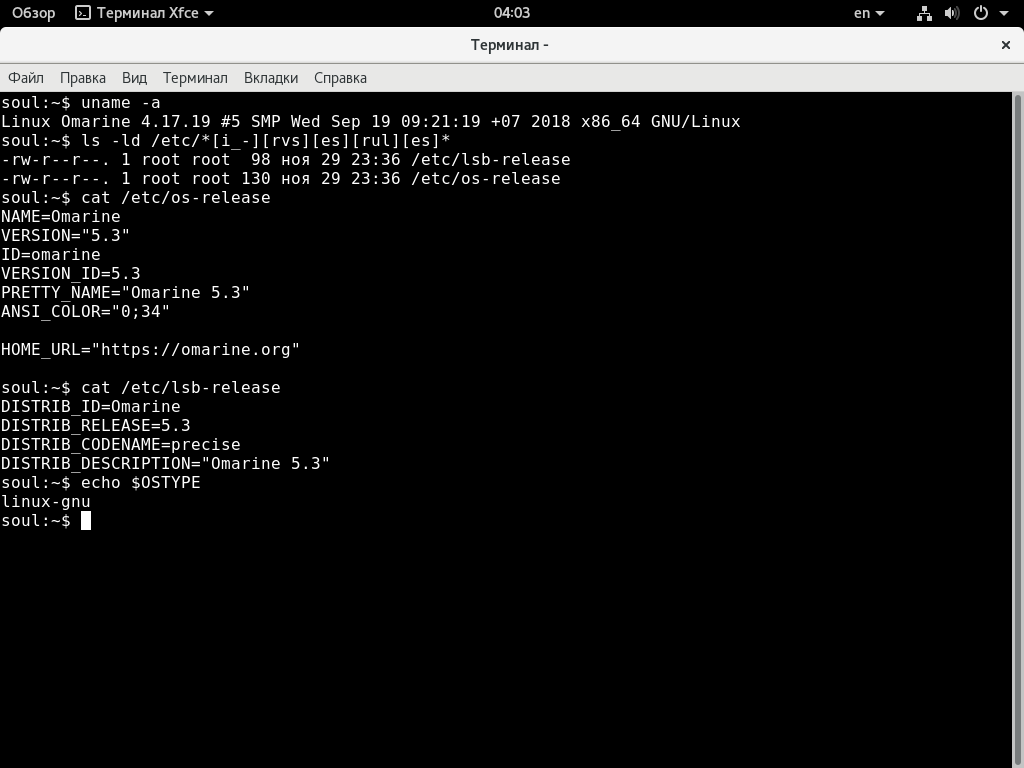Click the HOME_URL omarine.org line

(150, 349)
